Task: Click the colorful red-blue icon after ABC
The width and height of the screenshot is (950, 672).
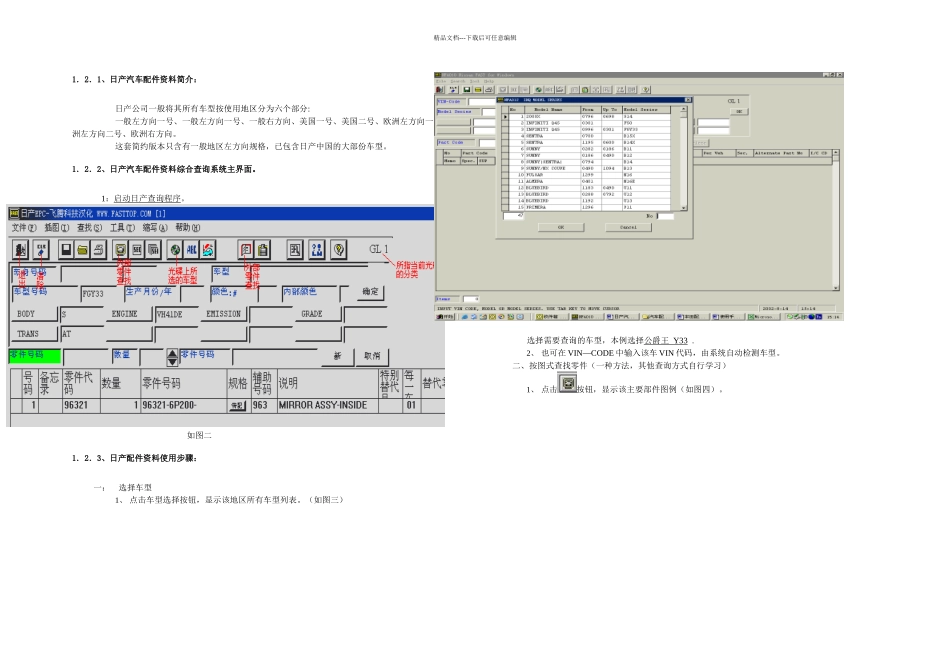Action: pos(208,250)
